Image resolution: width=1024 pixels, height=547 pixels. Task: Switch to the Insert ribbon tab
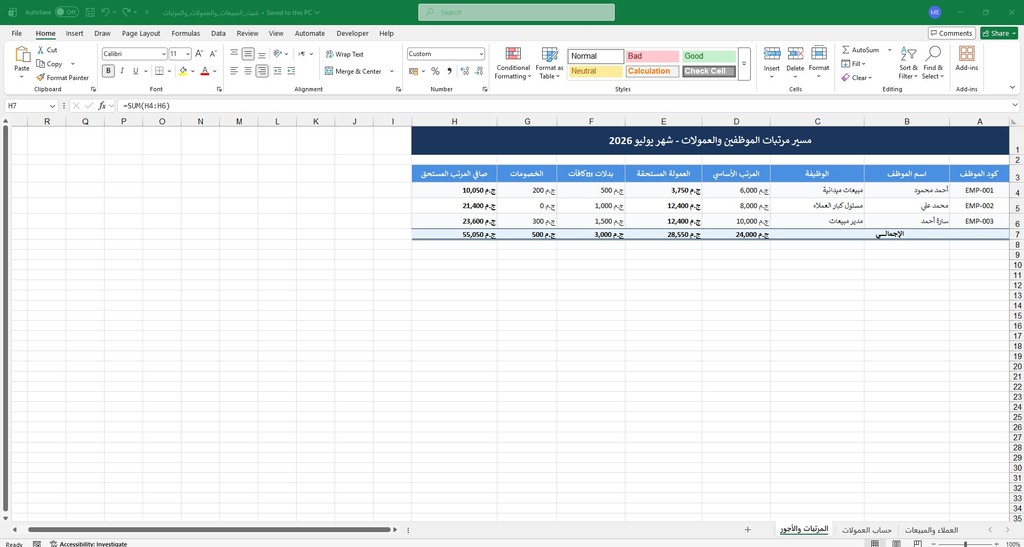(74, 33)
